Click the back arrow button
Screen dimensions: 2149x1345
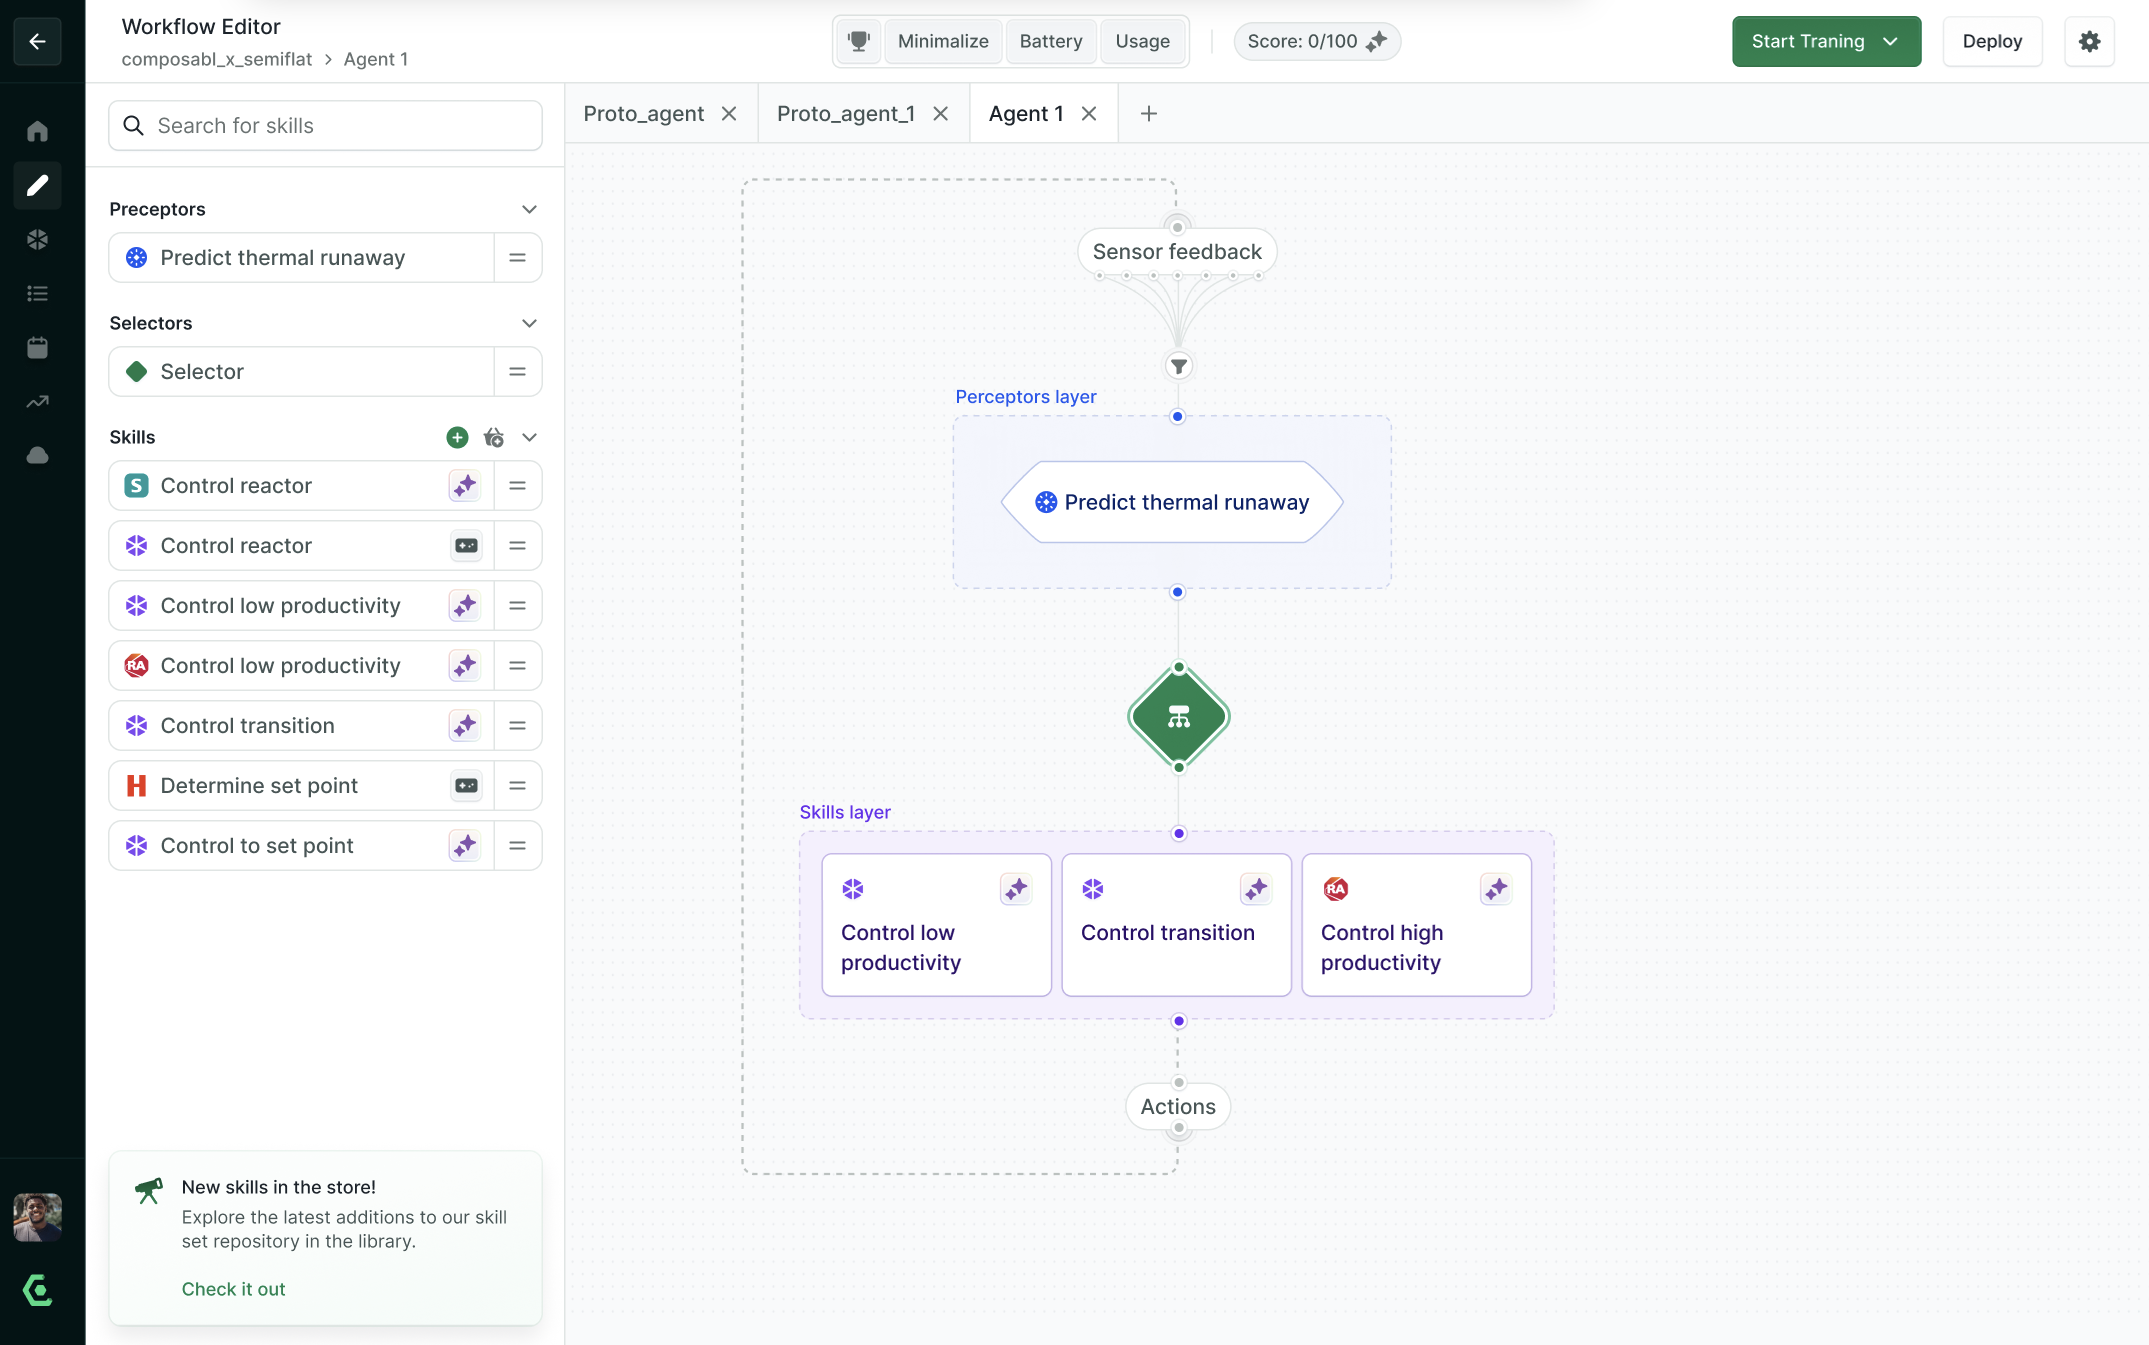click(x=37, y=41)
